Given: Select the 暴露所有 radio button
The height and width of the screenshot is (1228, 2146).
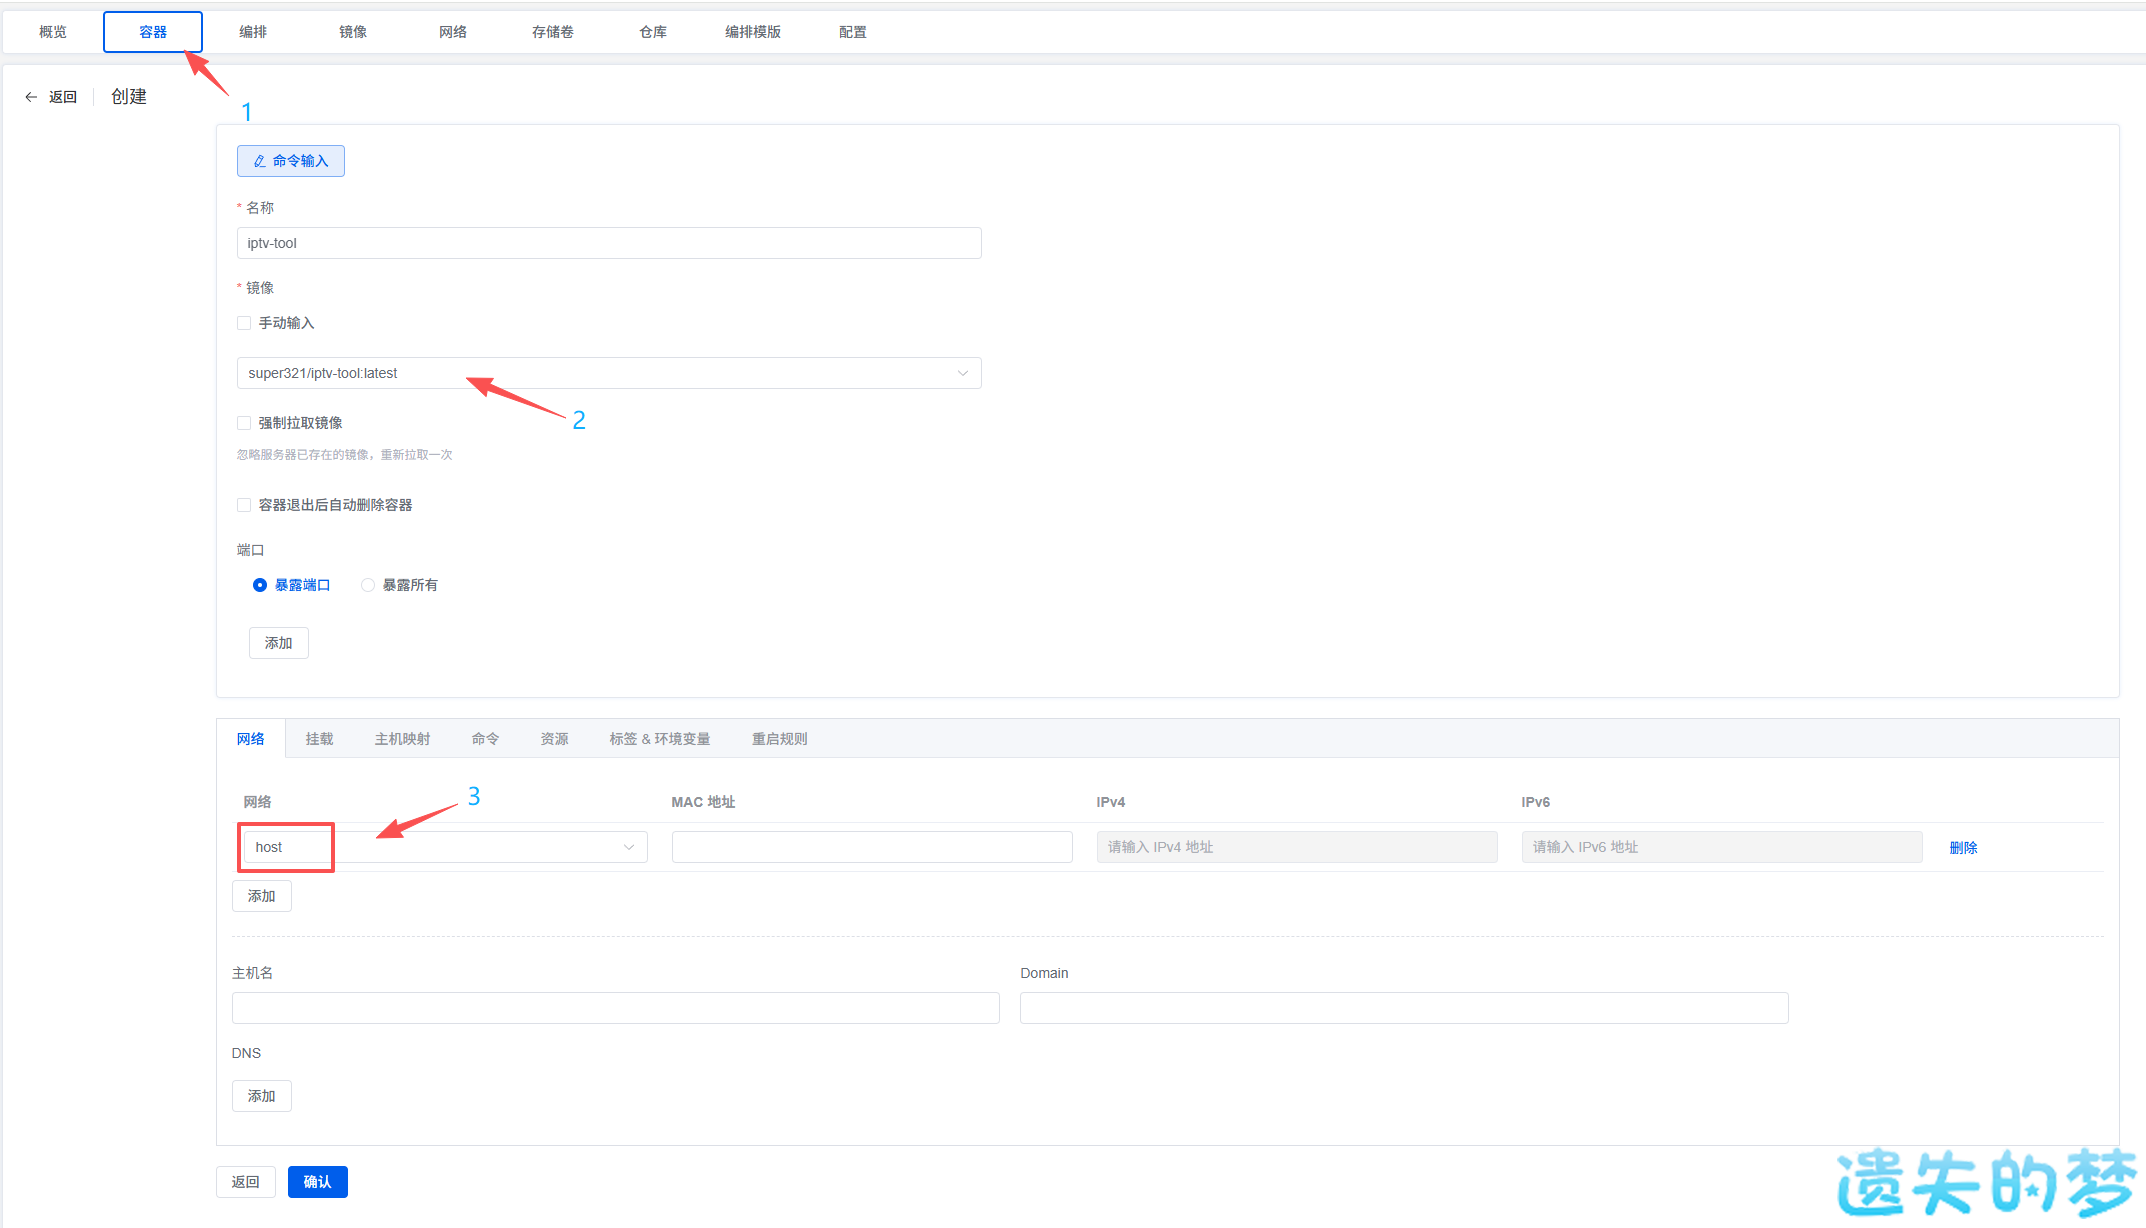Looking at the screenshot, I should point(368,585).
